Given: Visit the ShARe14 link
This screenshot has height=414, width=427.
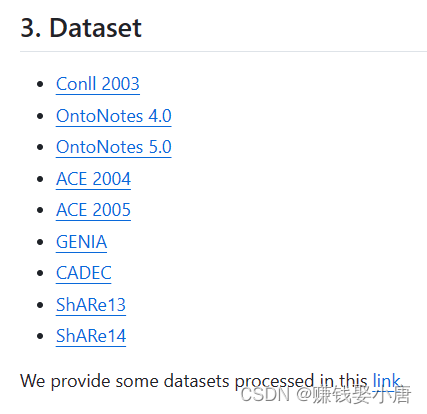Looking at the screenshot, I should pyautogui.click(x=91, y=336).
